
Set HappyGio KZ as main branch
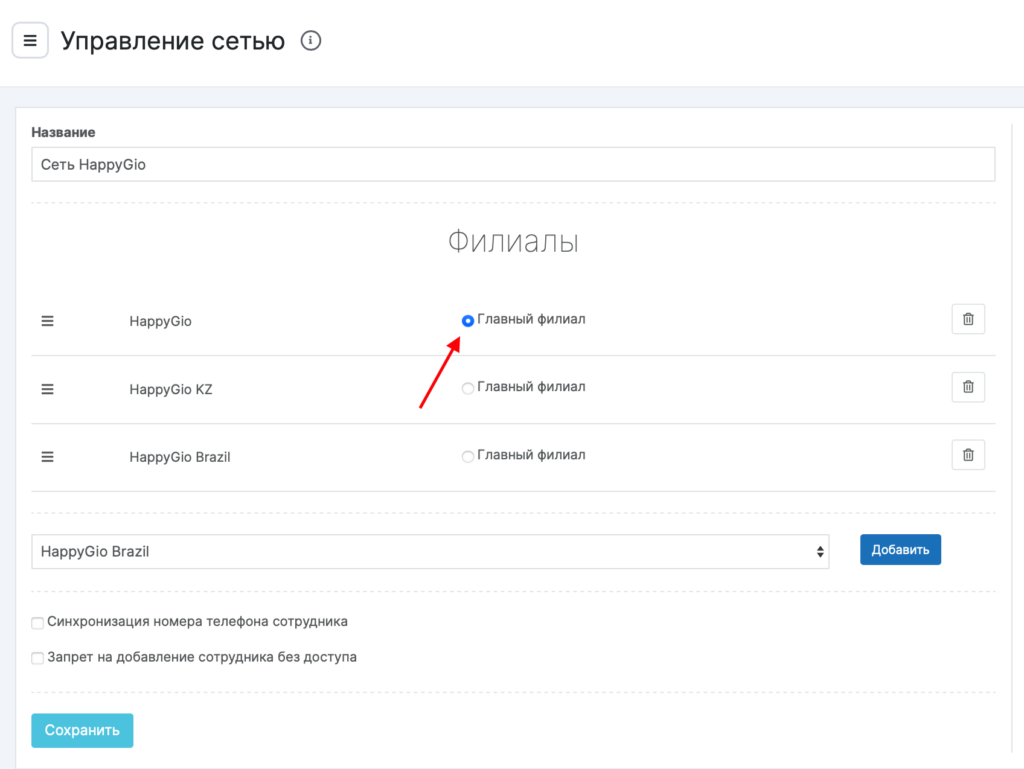point(468,388)
